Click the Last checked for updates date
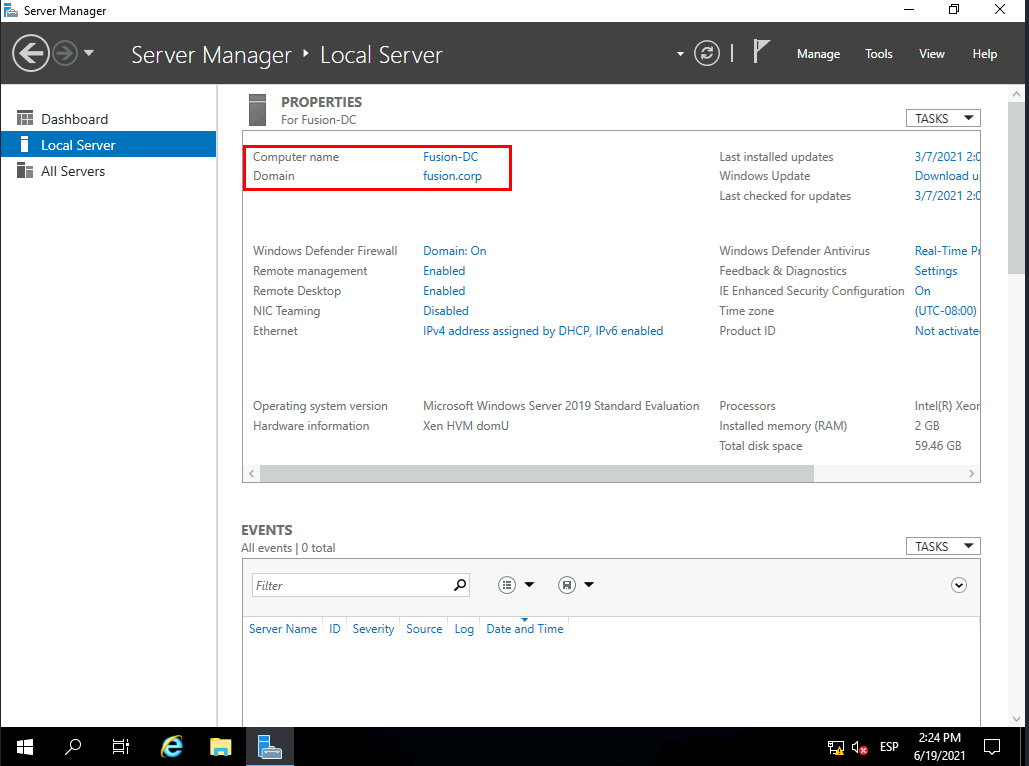Screen dimensions: 1029x766 [x=947, y=196]
